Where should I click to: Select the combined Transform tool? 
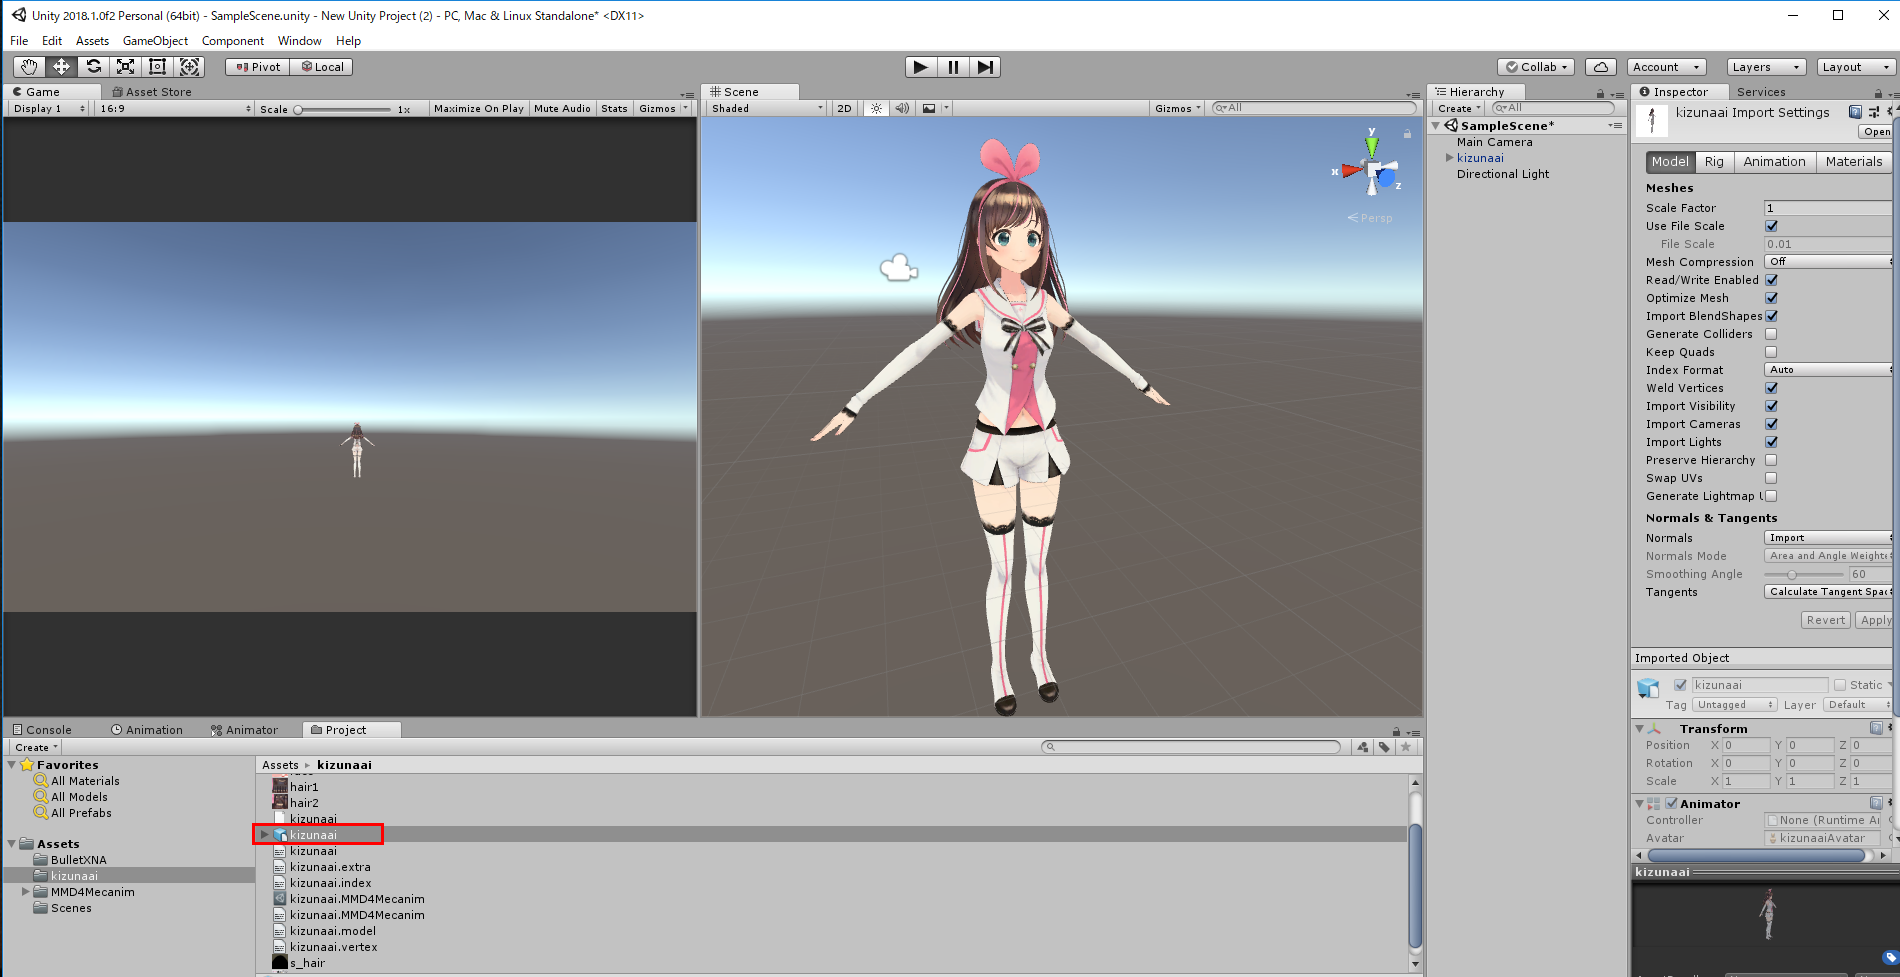(189, 67)
